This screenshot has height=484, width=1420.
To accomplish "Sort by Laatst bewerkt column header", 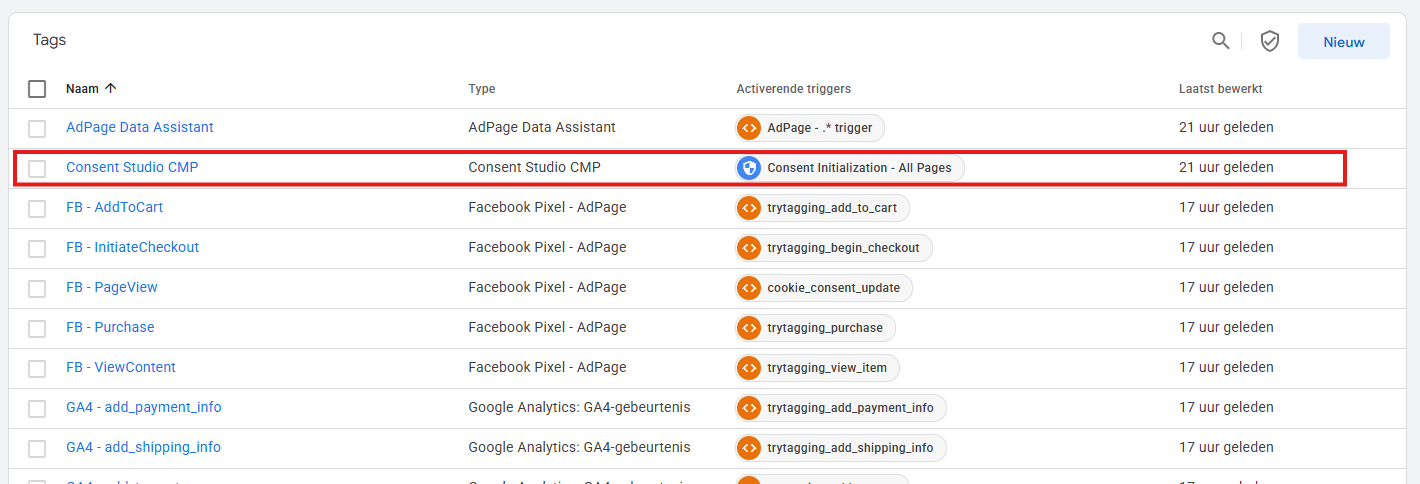I will (x=1220, y=89).
